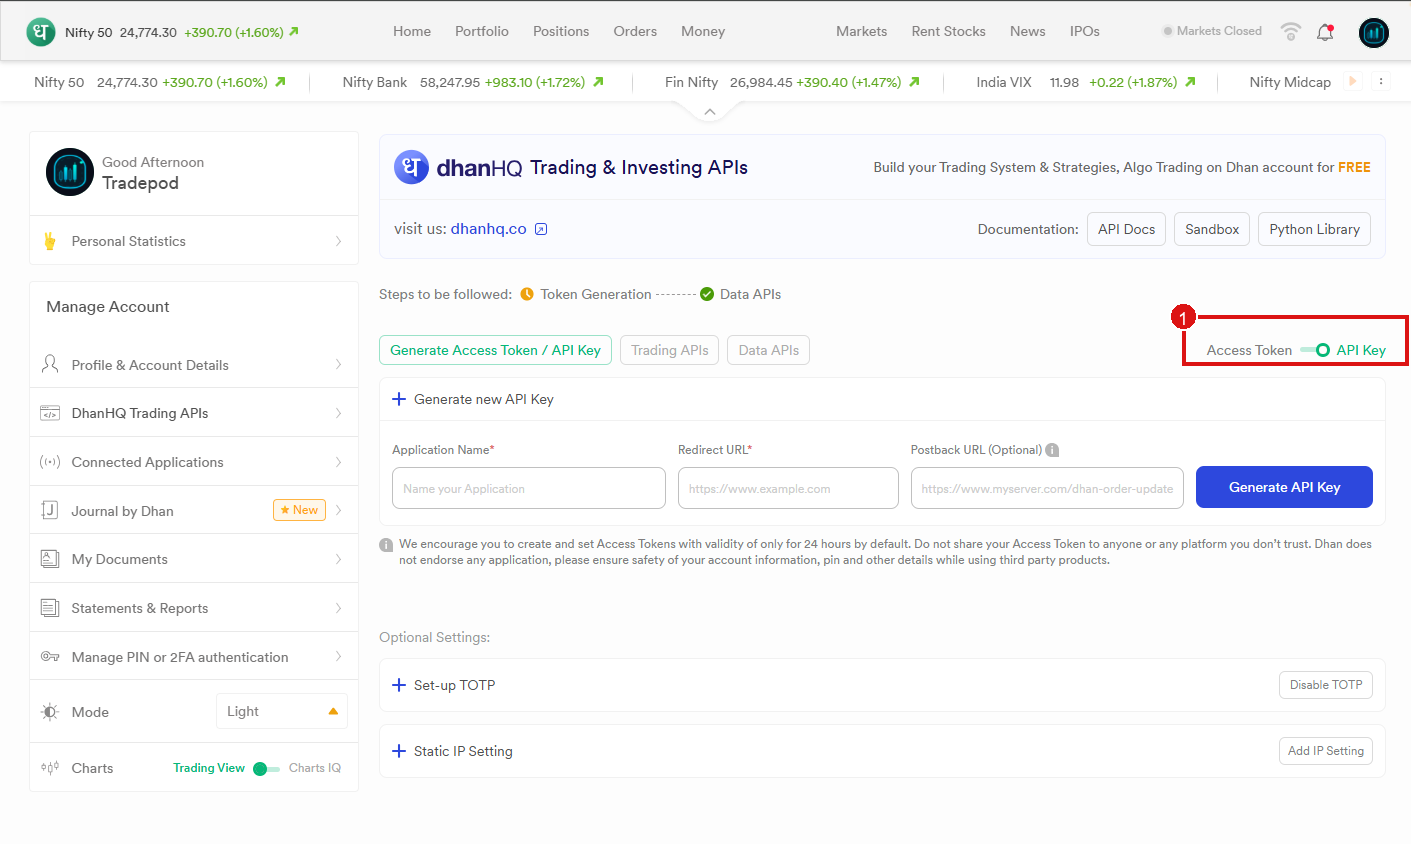Switch to the Data APIs tab

769,350
